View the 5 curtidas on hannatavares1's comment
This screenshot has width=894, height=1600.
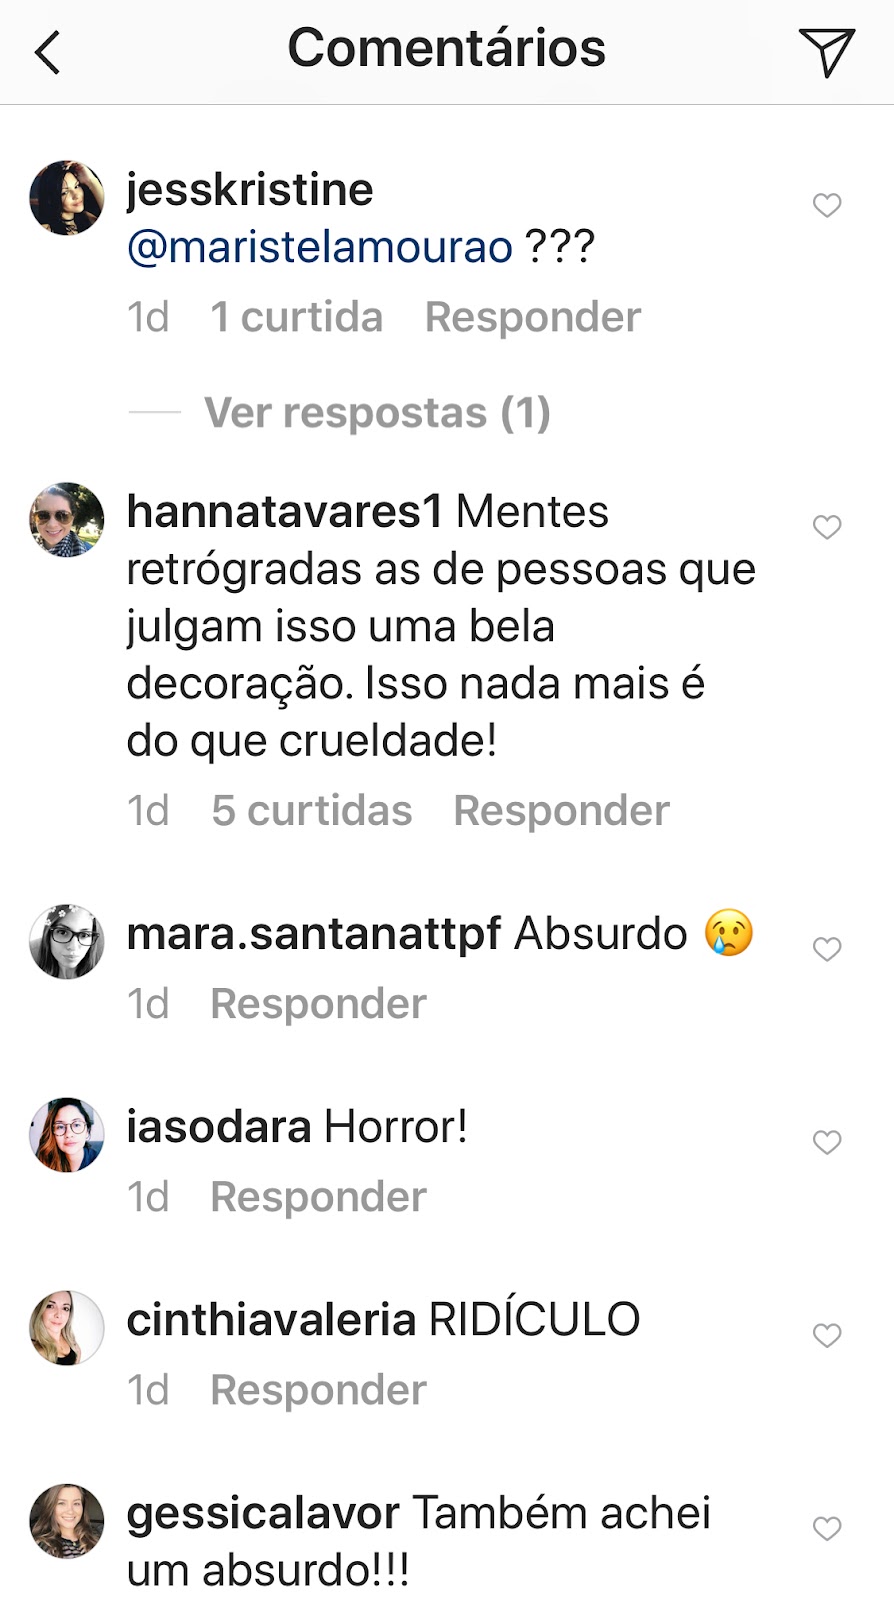[x=311, y=811]
